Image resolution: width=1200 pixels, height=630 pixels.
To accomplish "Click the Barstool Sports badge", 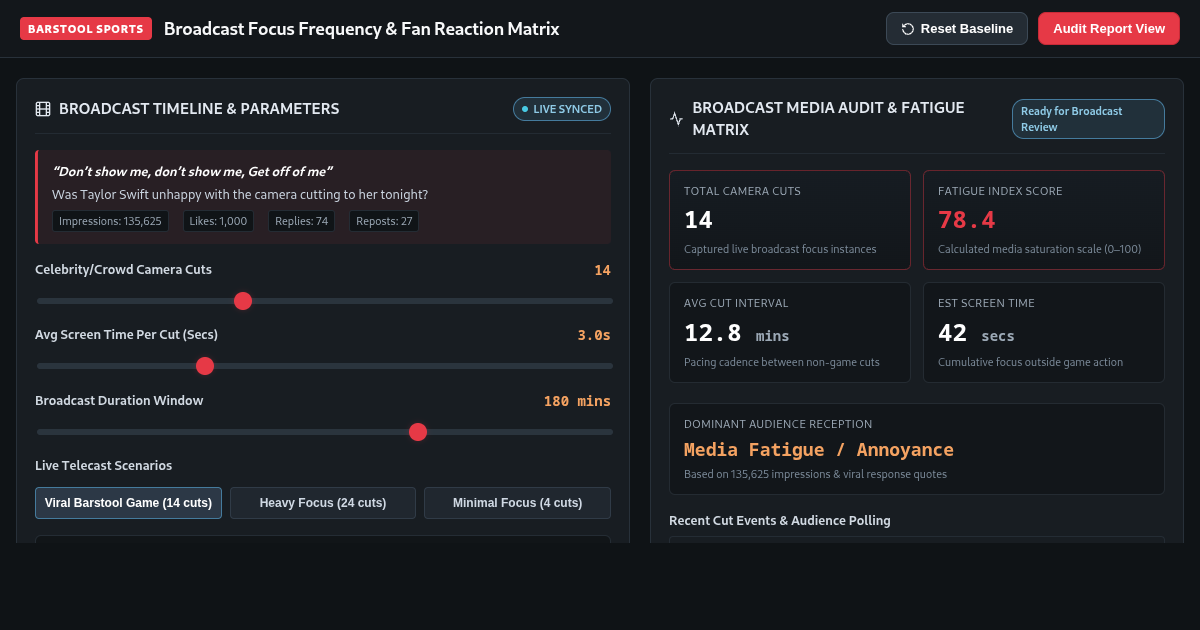I will [86, 29].
